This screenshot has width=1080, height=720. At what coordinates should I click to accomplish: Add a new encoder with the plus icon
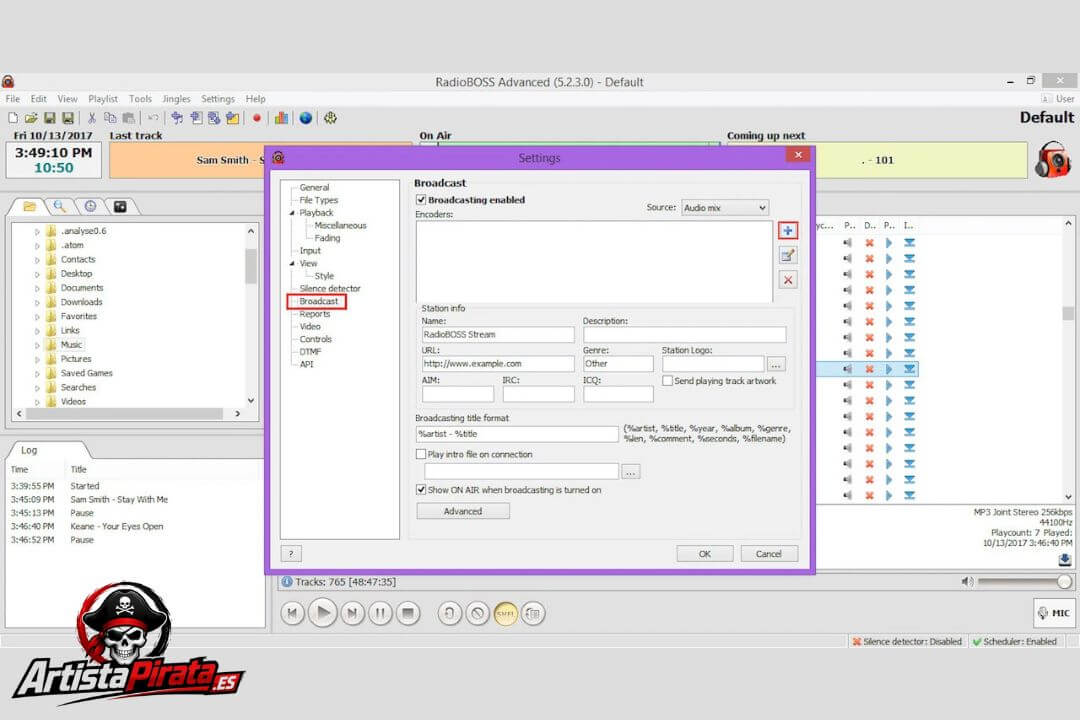click(x=788, y=230)
